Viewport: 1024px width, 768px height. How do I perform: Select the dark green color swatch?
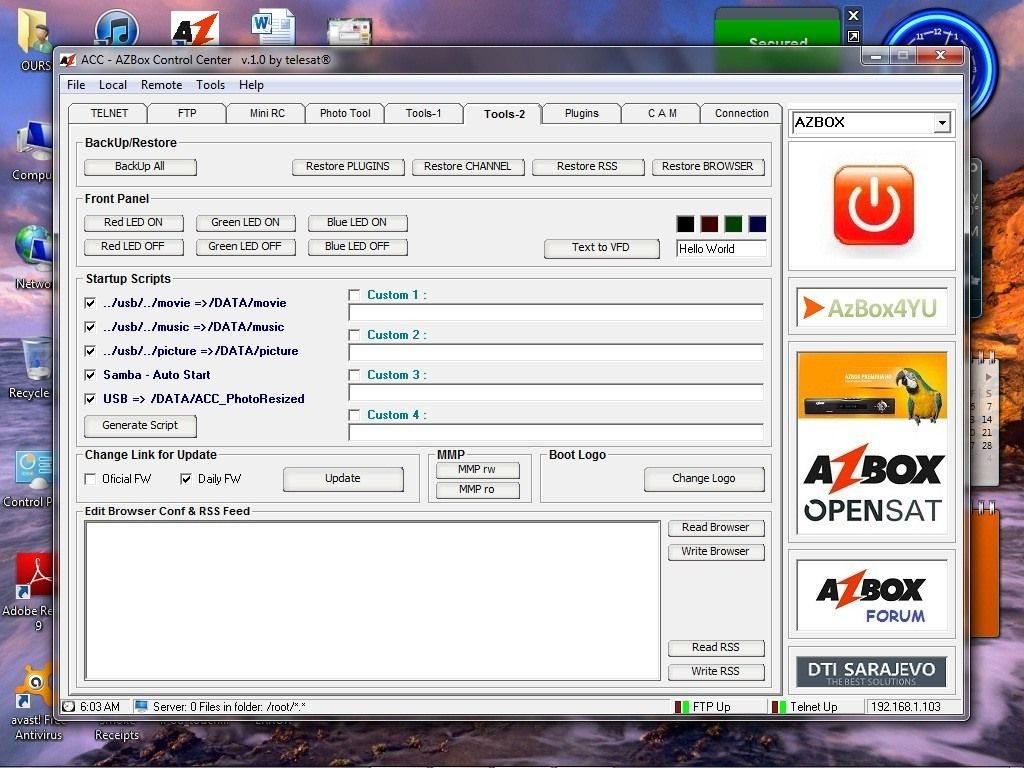click(733, 224)
